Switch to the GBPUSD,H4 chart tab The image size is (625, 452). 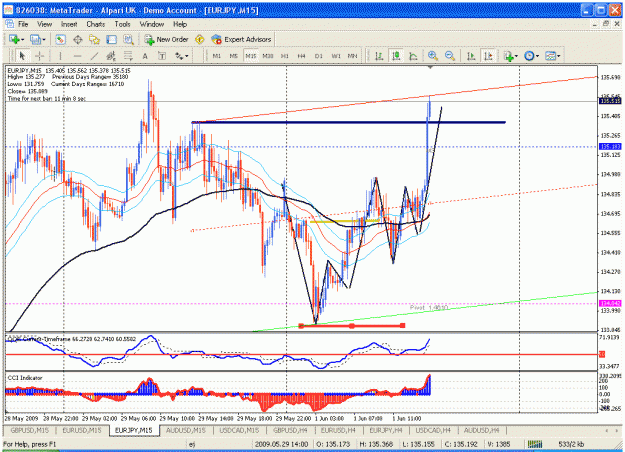pyautogui.click(x=290, y=430)
